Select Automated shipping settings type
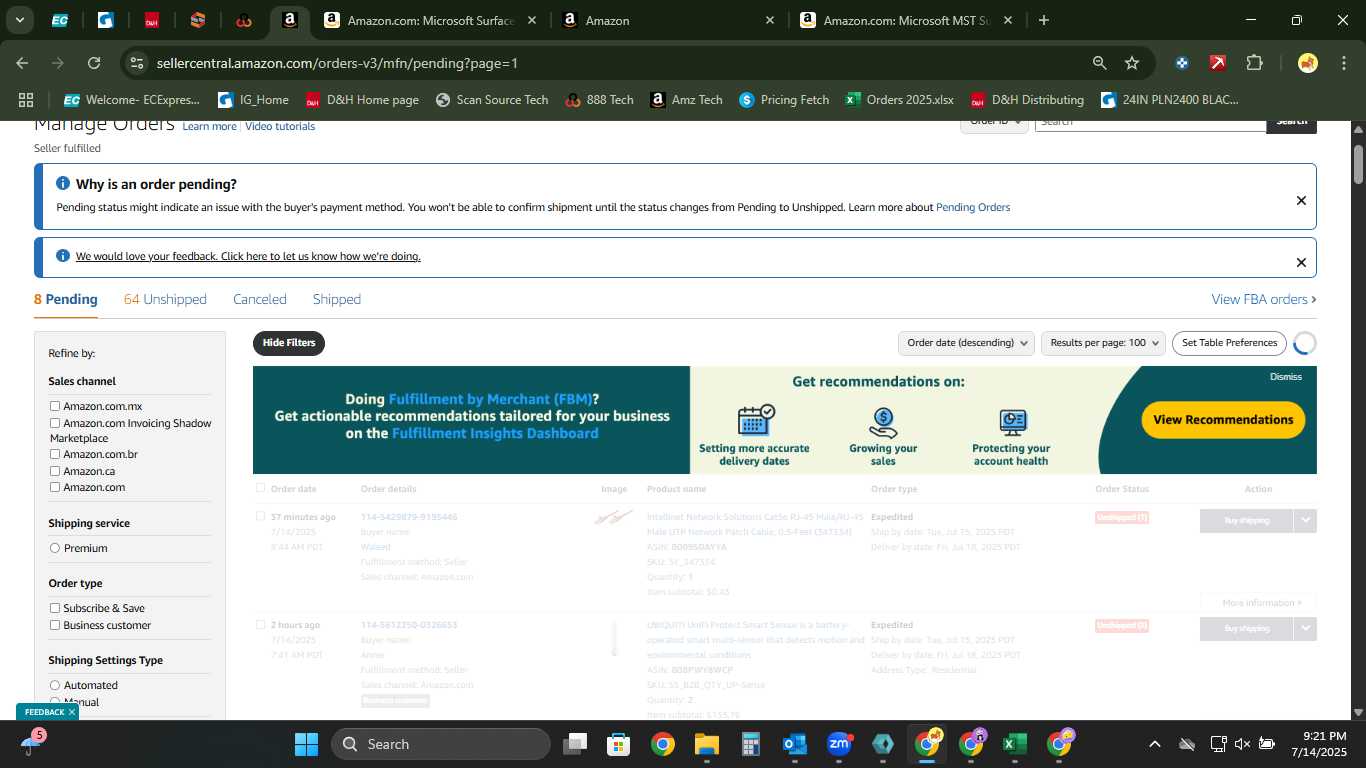Image resolution: width=1366 pixels, height=768 pixels. click(x=55, y=685)
